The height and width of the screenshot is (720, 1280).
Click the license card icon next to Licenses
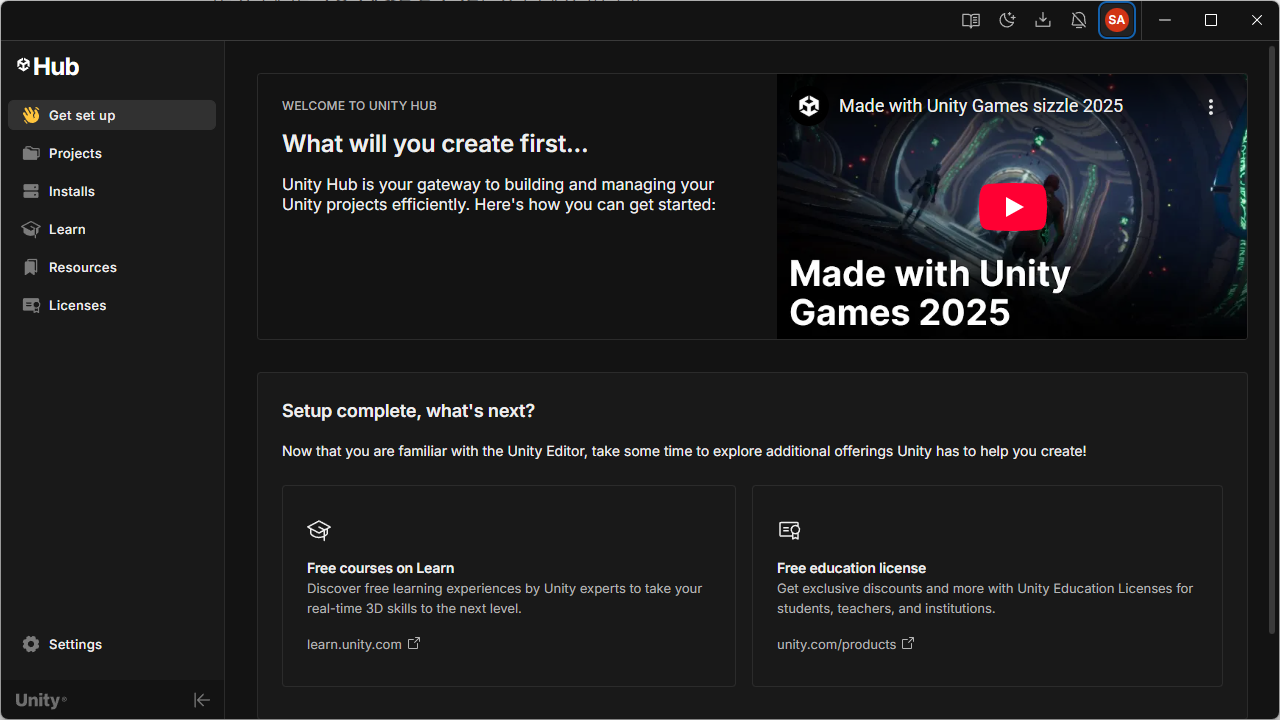click(x=31, y=305)
